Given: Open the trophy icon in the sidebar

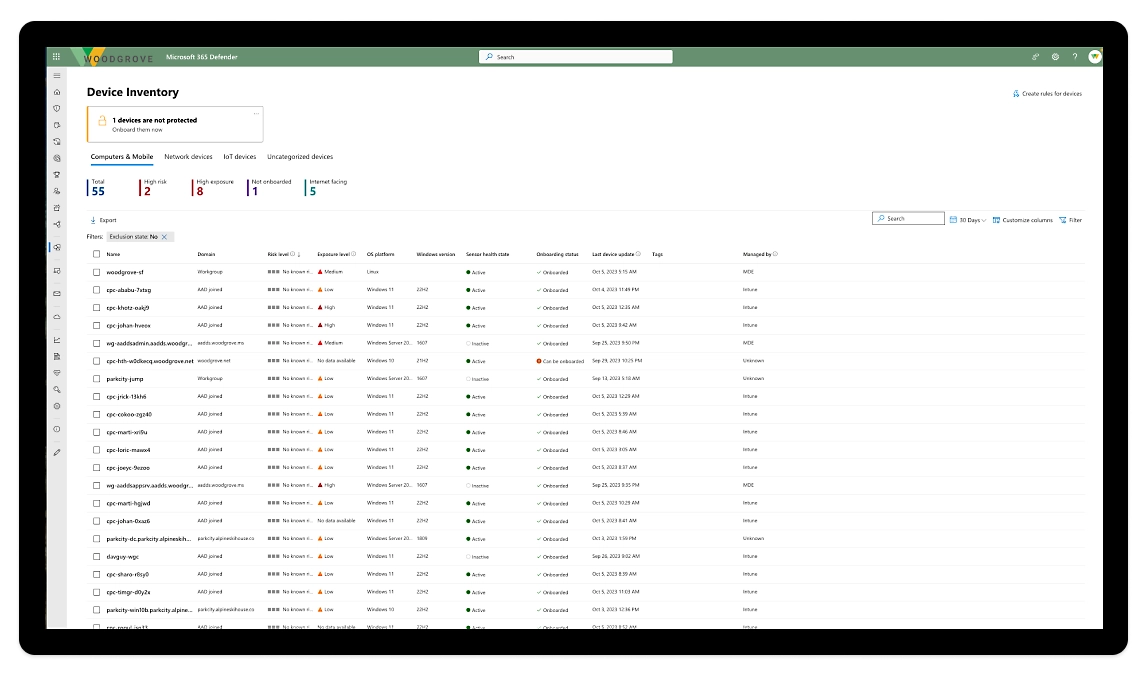Looking at the screenshot, I should tap(57, 174).
